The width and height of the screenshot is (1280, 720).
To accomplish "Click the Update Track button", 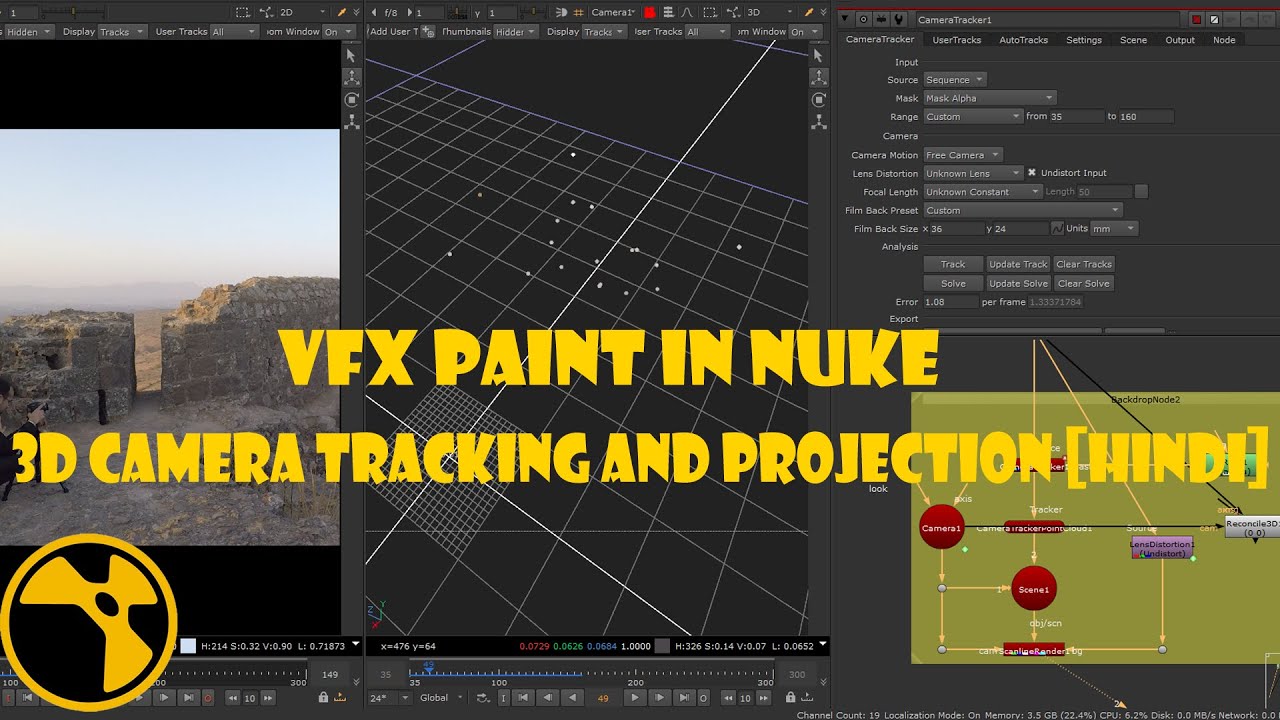I will (1018, 264).
